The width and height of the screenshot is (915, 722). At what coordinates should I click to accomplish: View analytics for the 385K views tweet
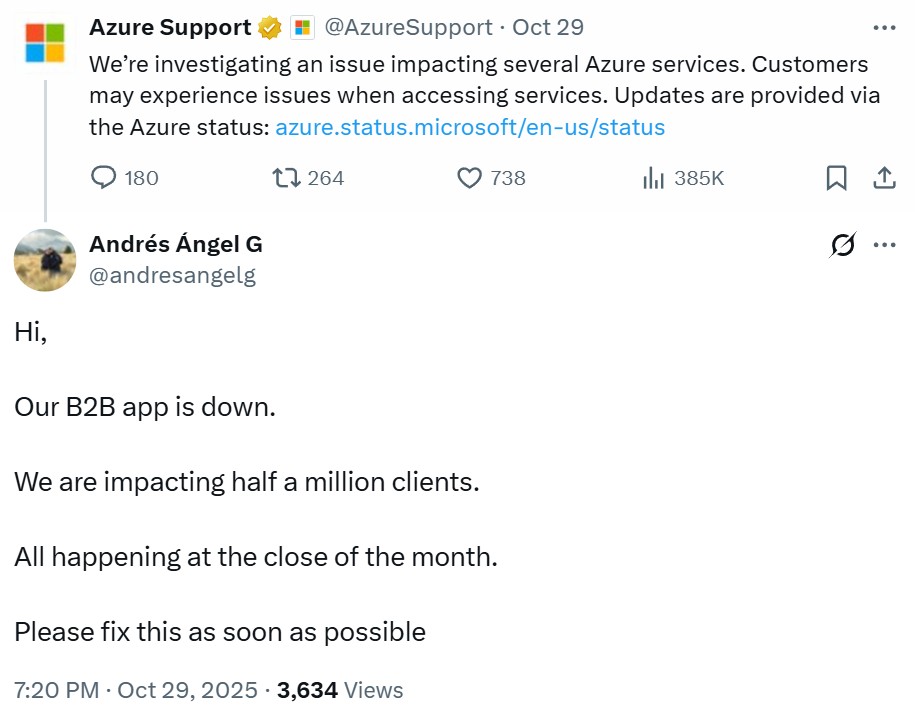pyautogui.click(x=654, y=178)
